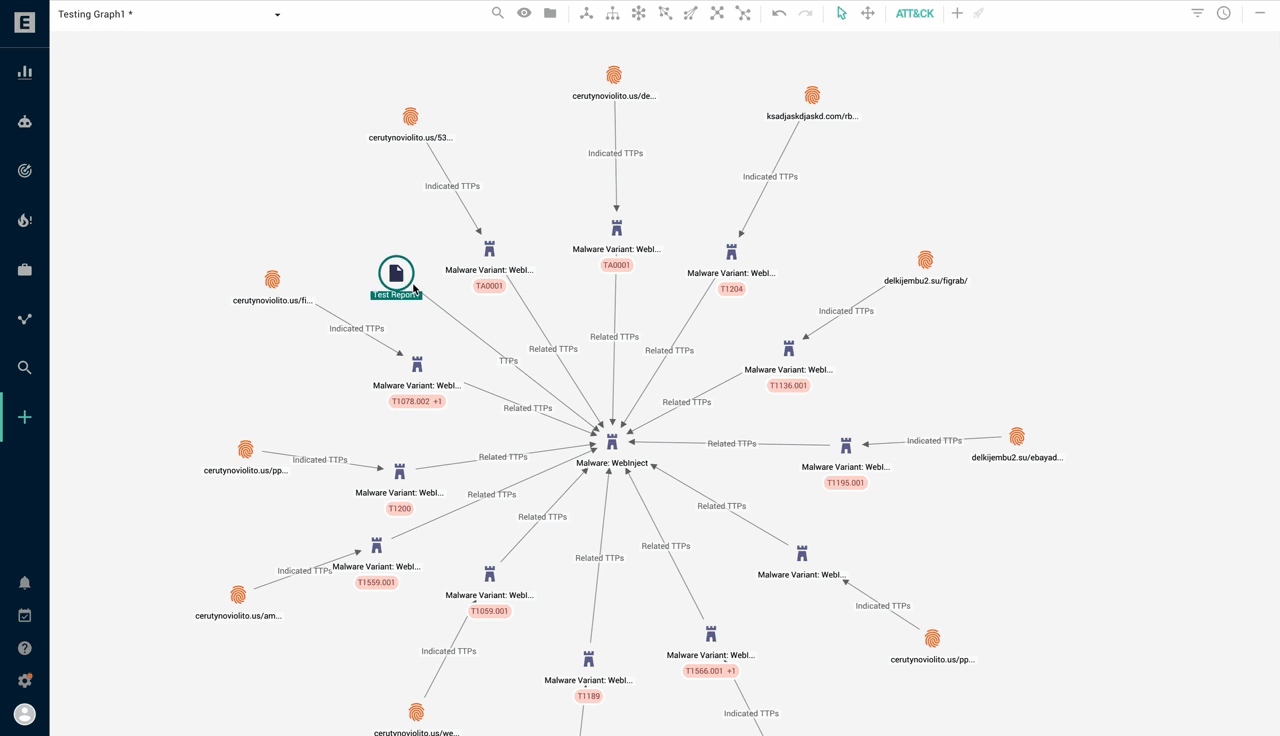Click the T1195.001 tag badge
Image resolution: width=1280 pixels, height=736 pixels.
click(x=845, y=483)
